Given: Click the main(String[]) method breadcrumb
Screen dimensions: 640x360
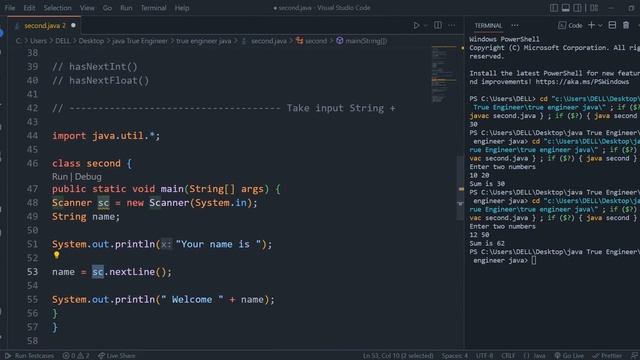Looking at the screenshot, I should 362,41.
